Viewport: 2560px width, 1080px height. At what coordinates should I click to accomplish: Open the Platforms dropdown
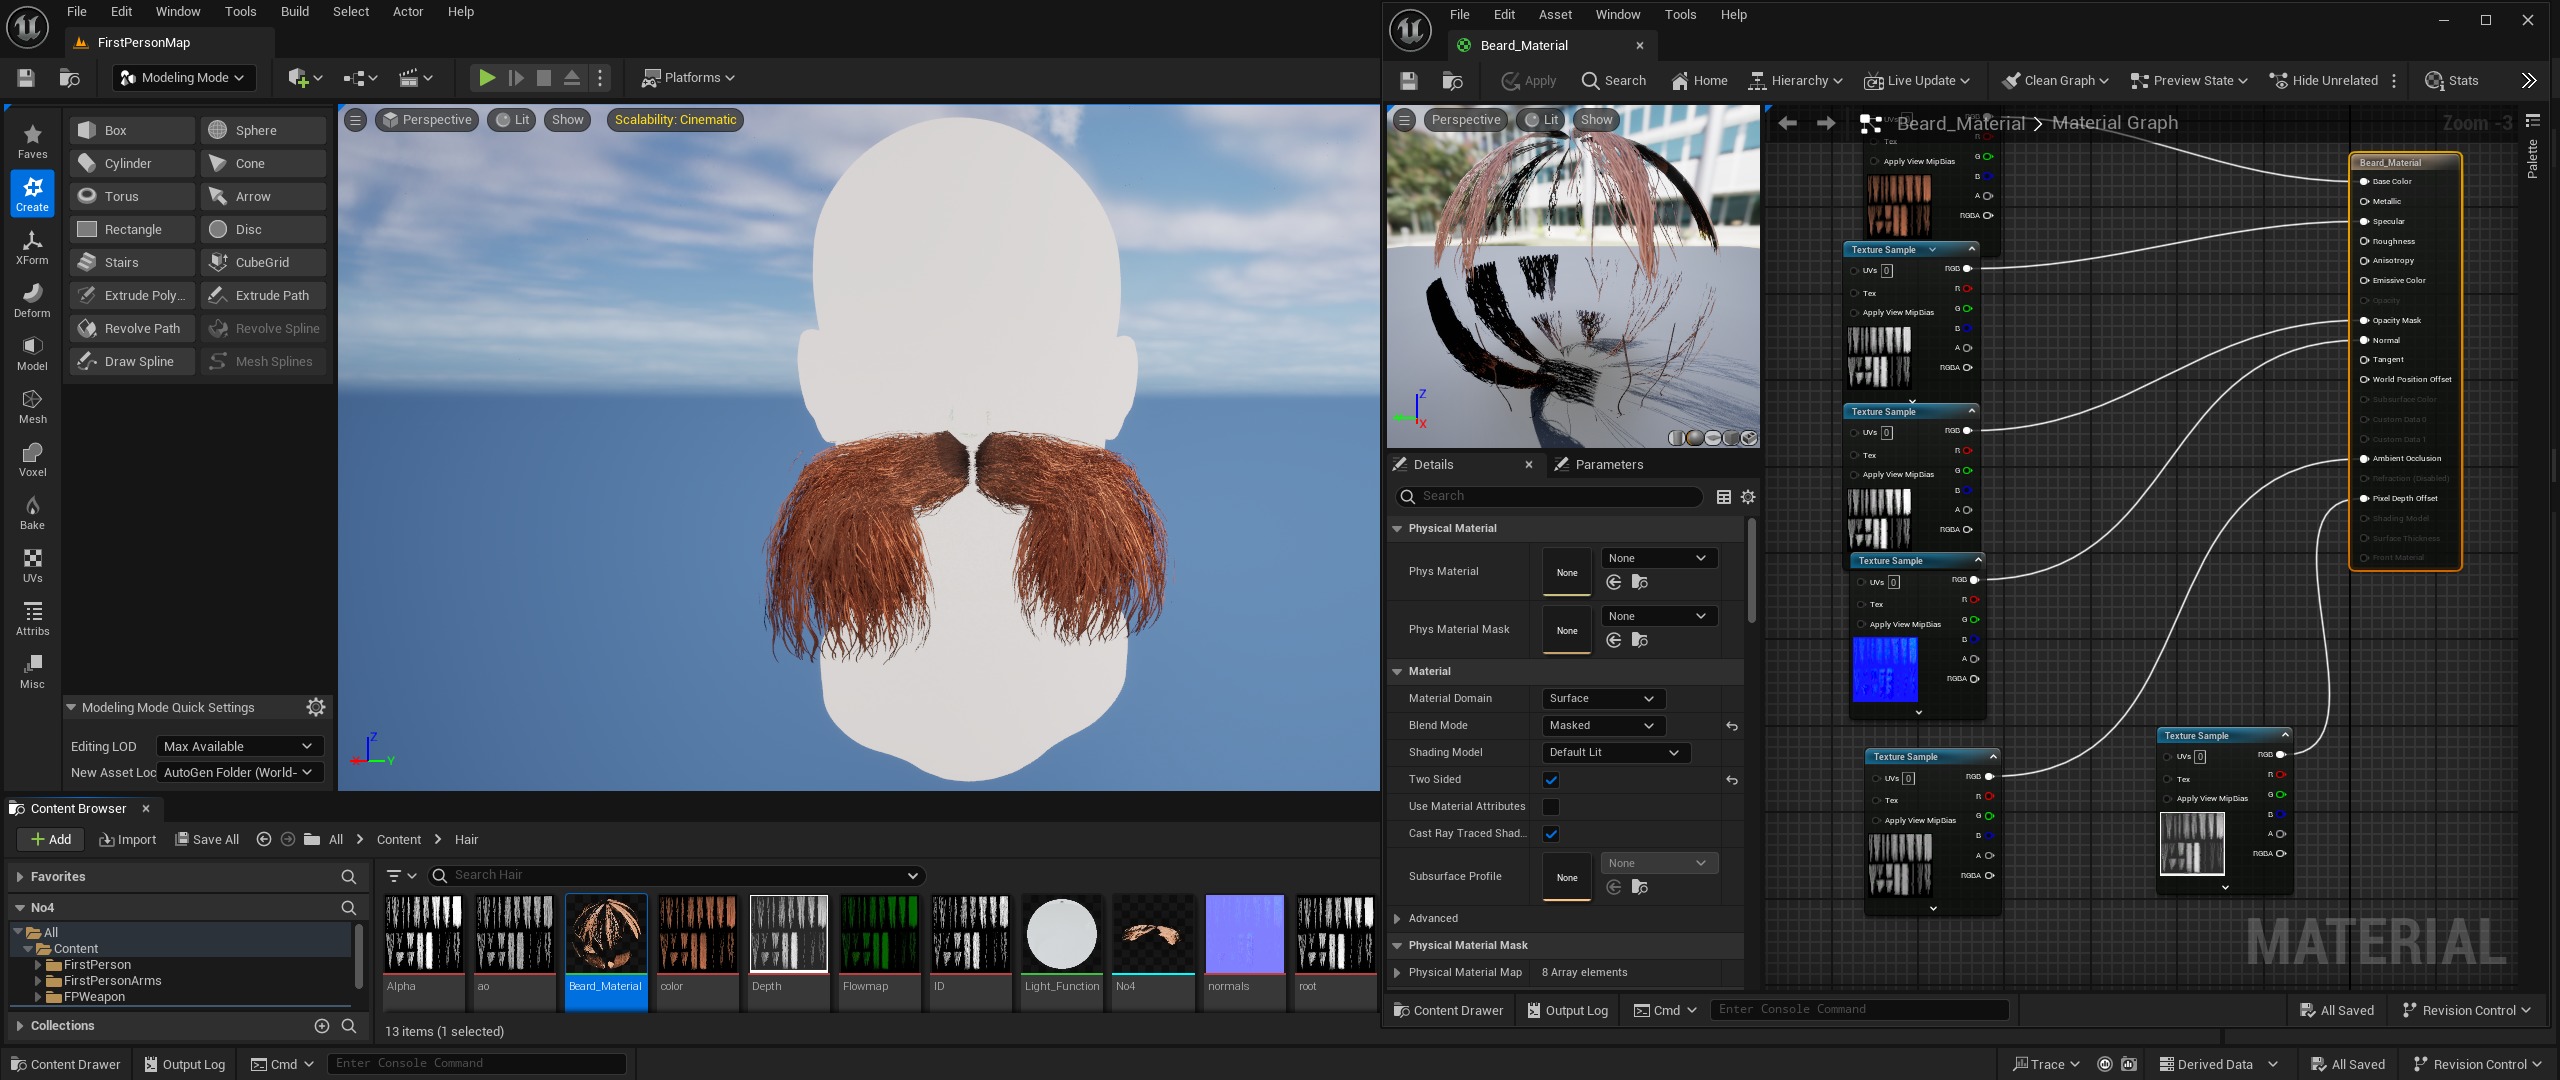tap(688, 77)
